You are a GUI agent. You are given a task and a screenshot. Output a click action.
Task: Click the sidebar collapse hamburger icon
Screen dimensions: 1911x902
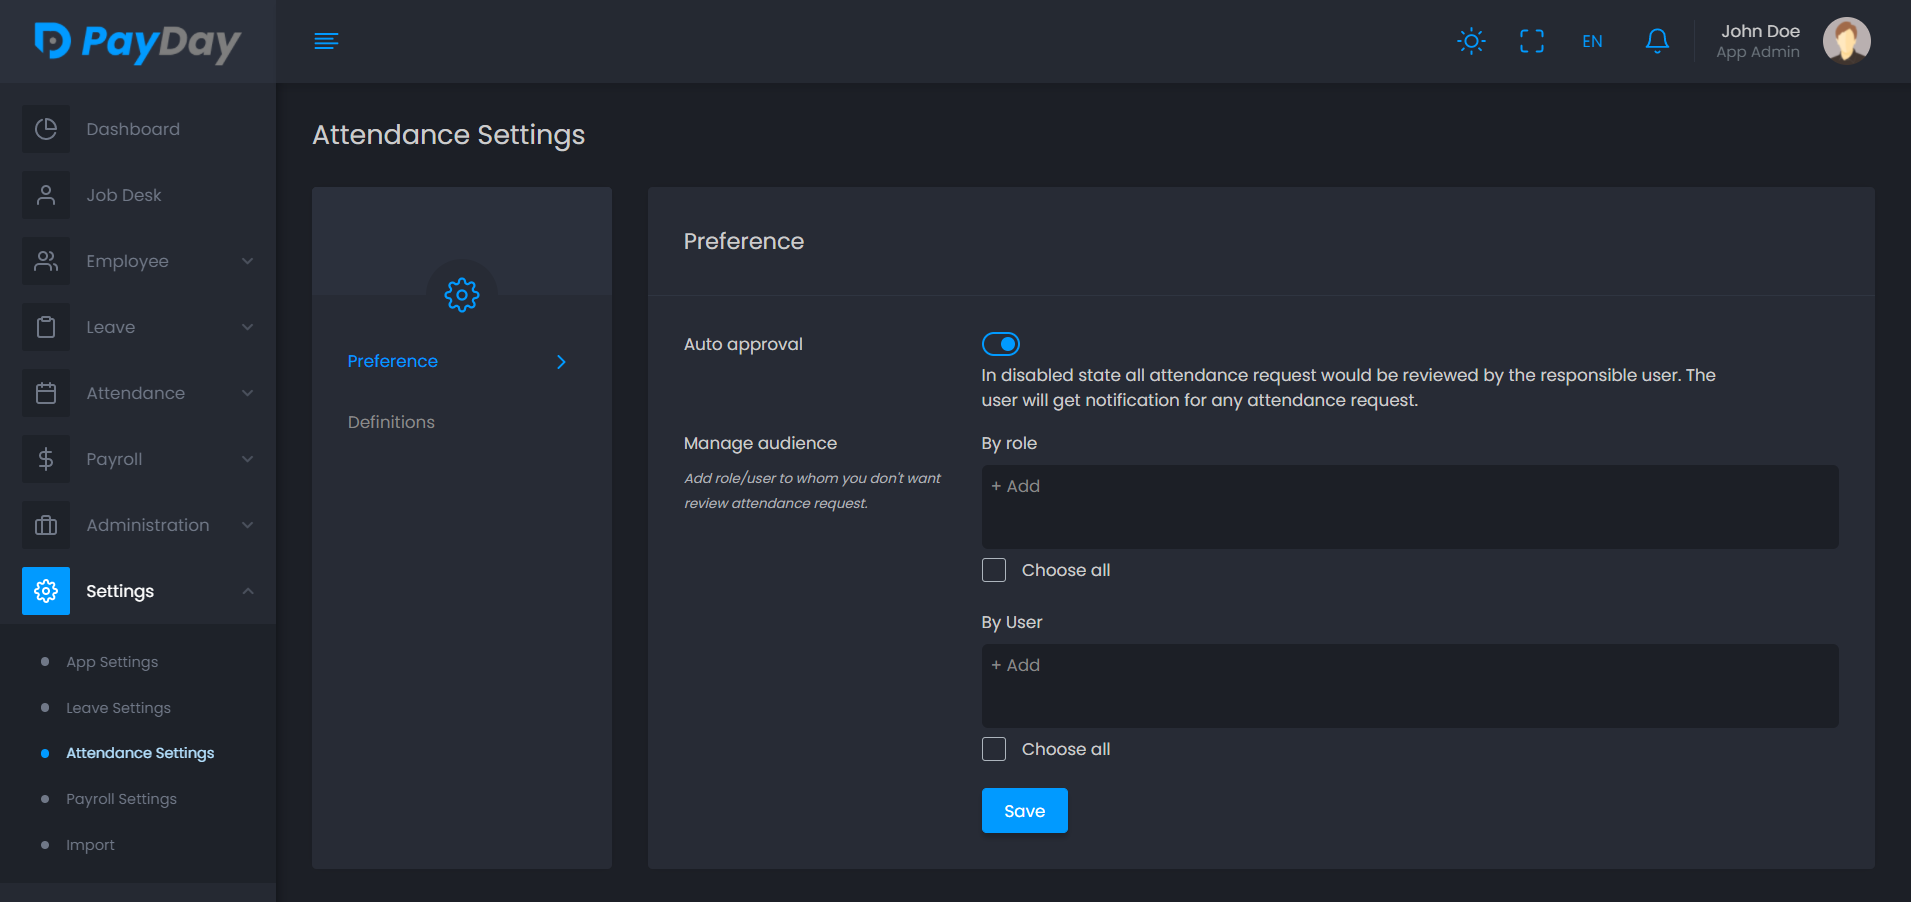coord(326,41)
